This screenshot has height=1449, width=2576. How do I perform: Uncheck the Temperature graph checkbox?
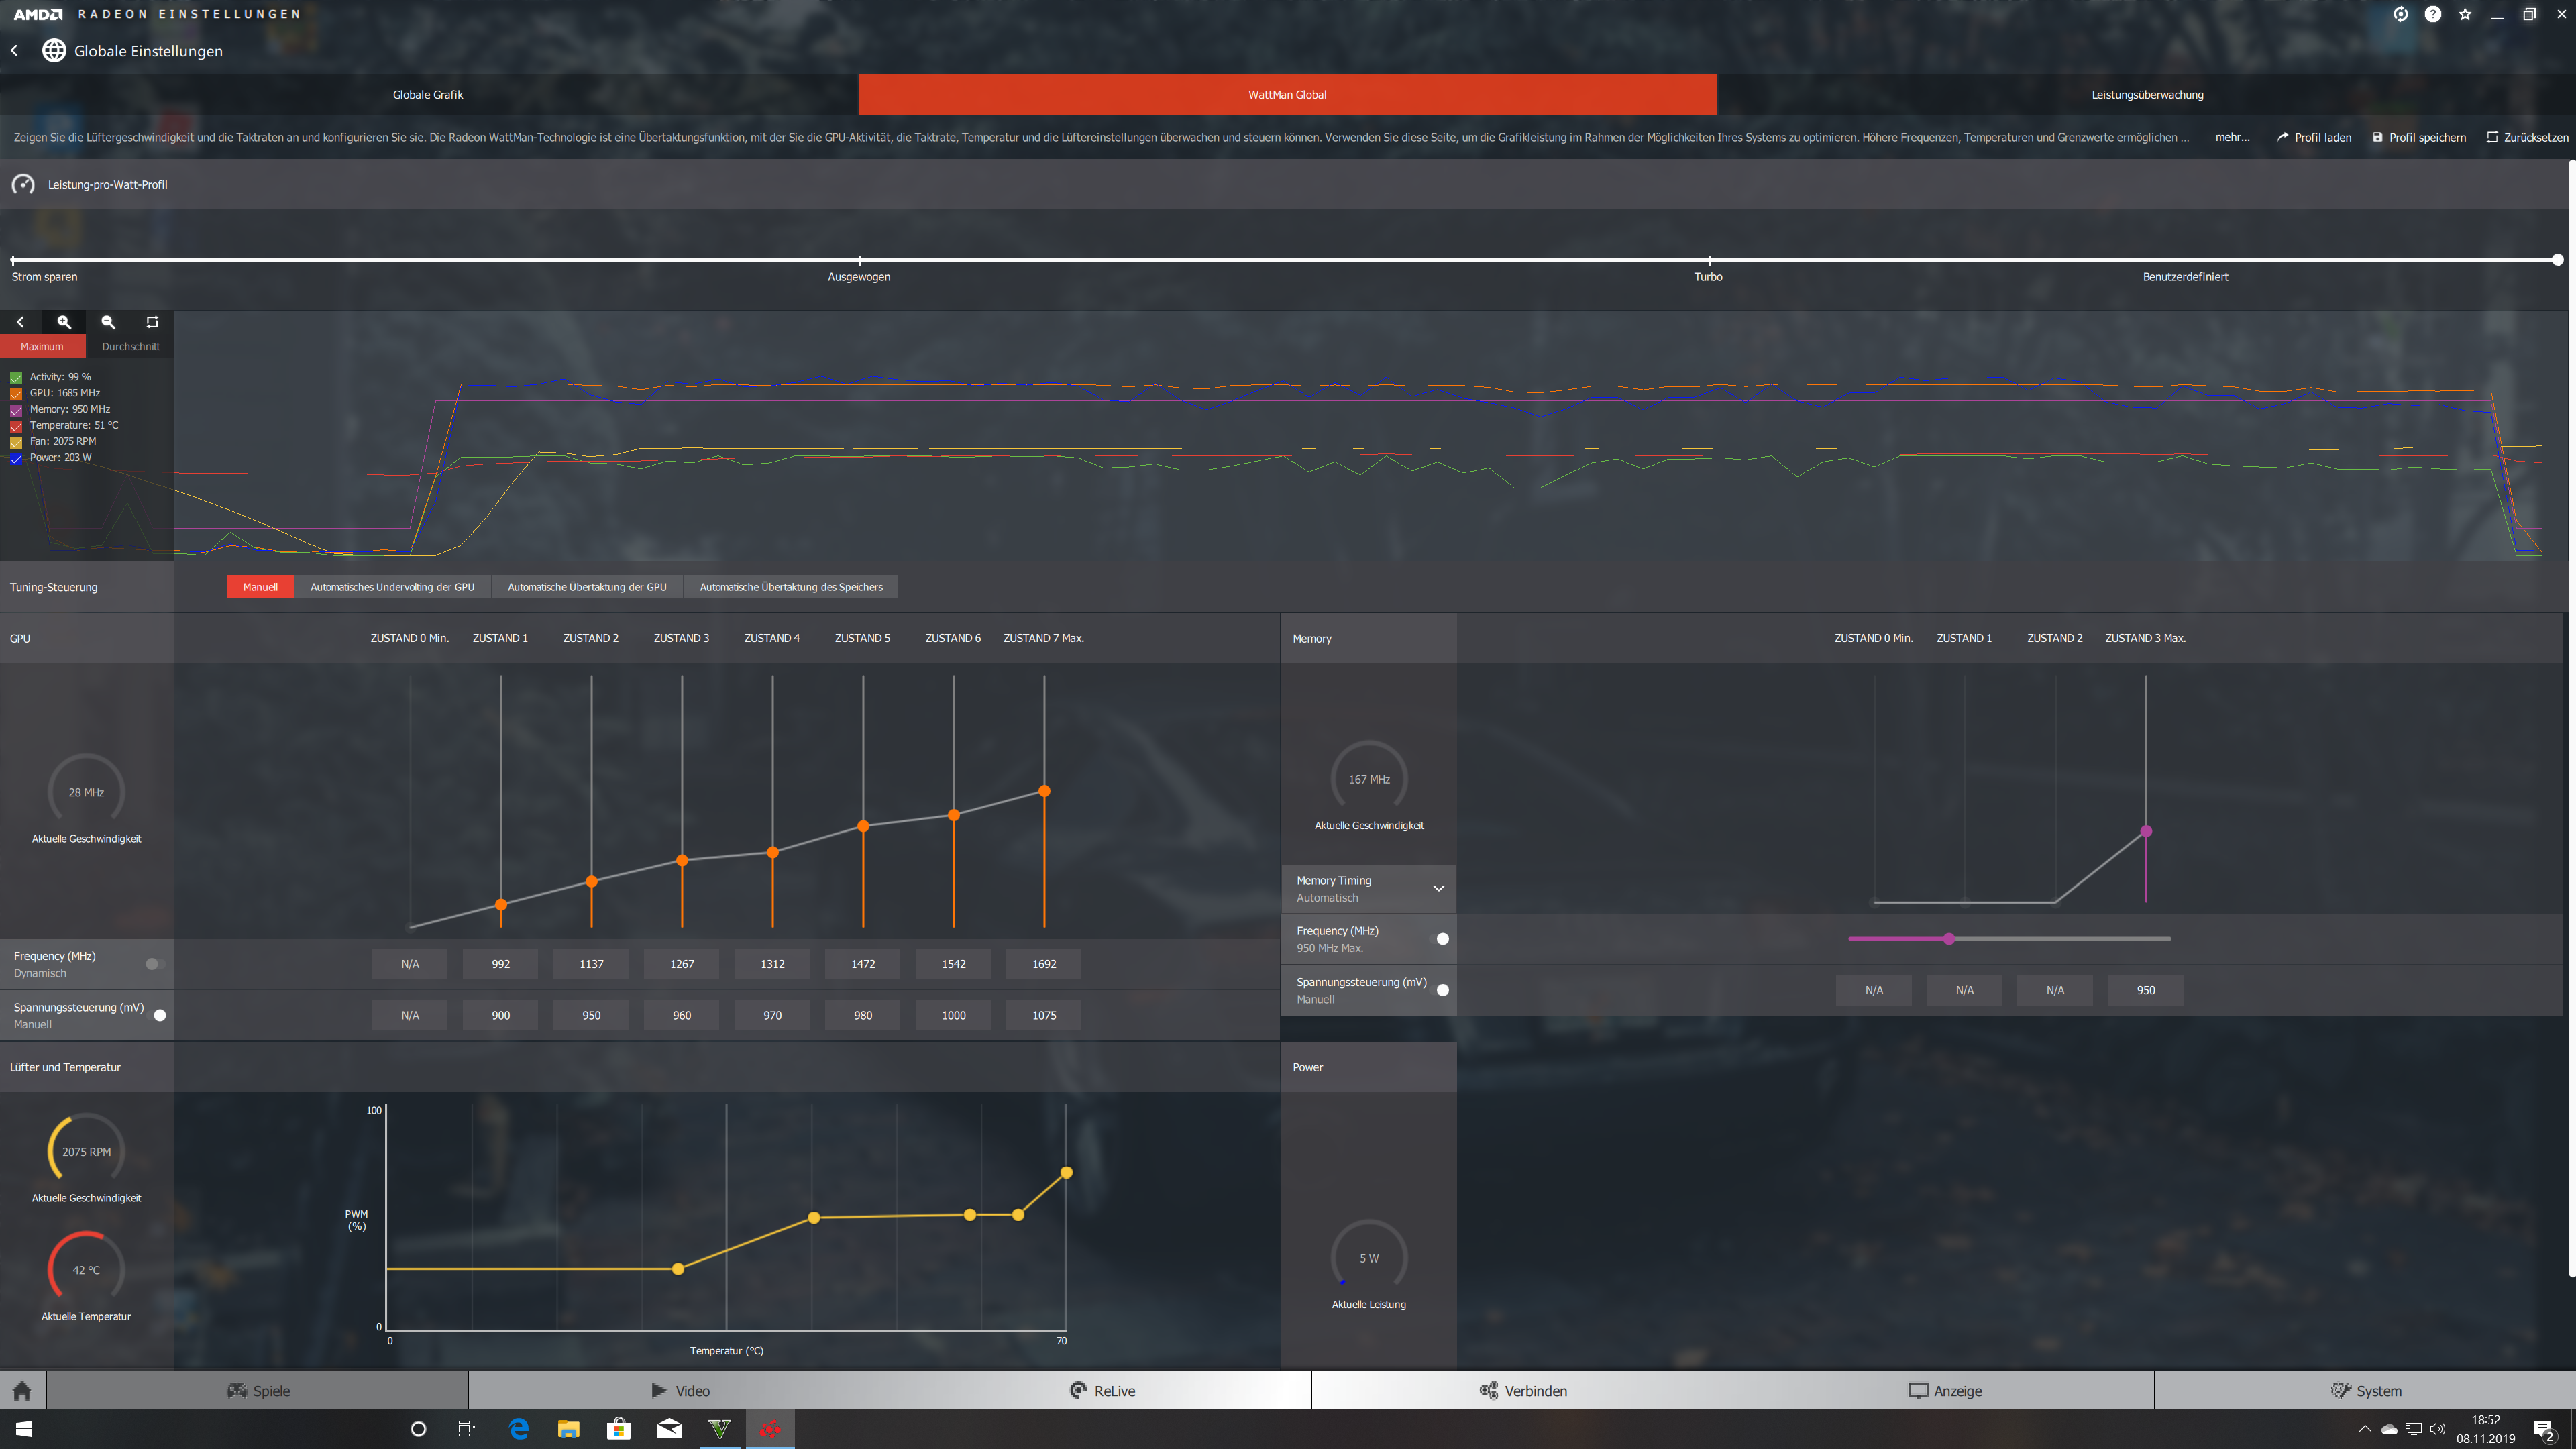point(16,426)
